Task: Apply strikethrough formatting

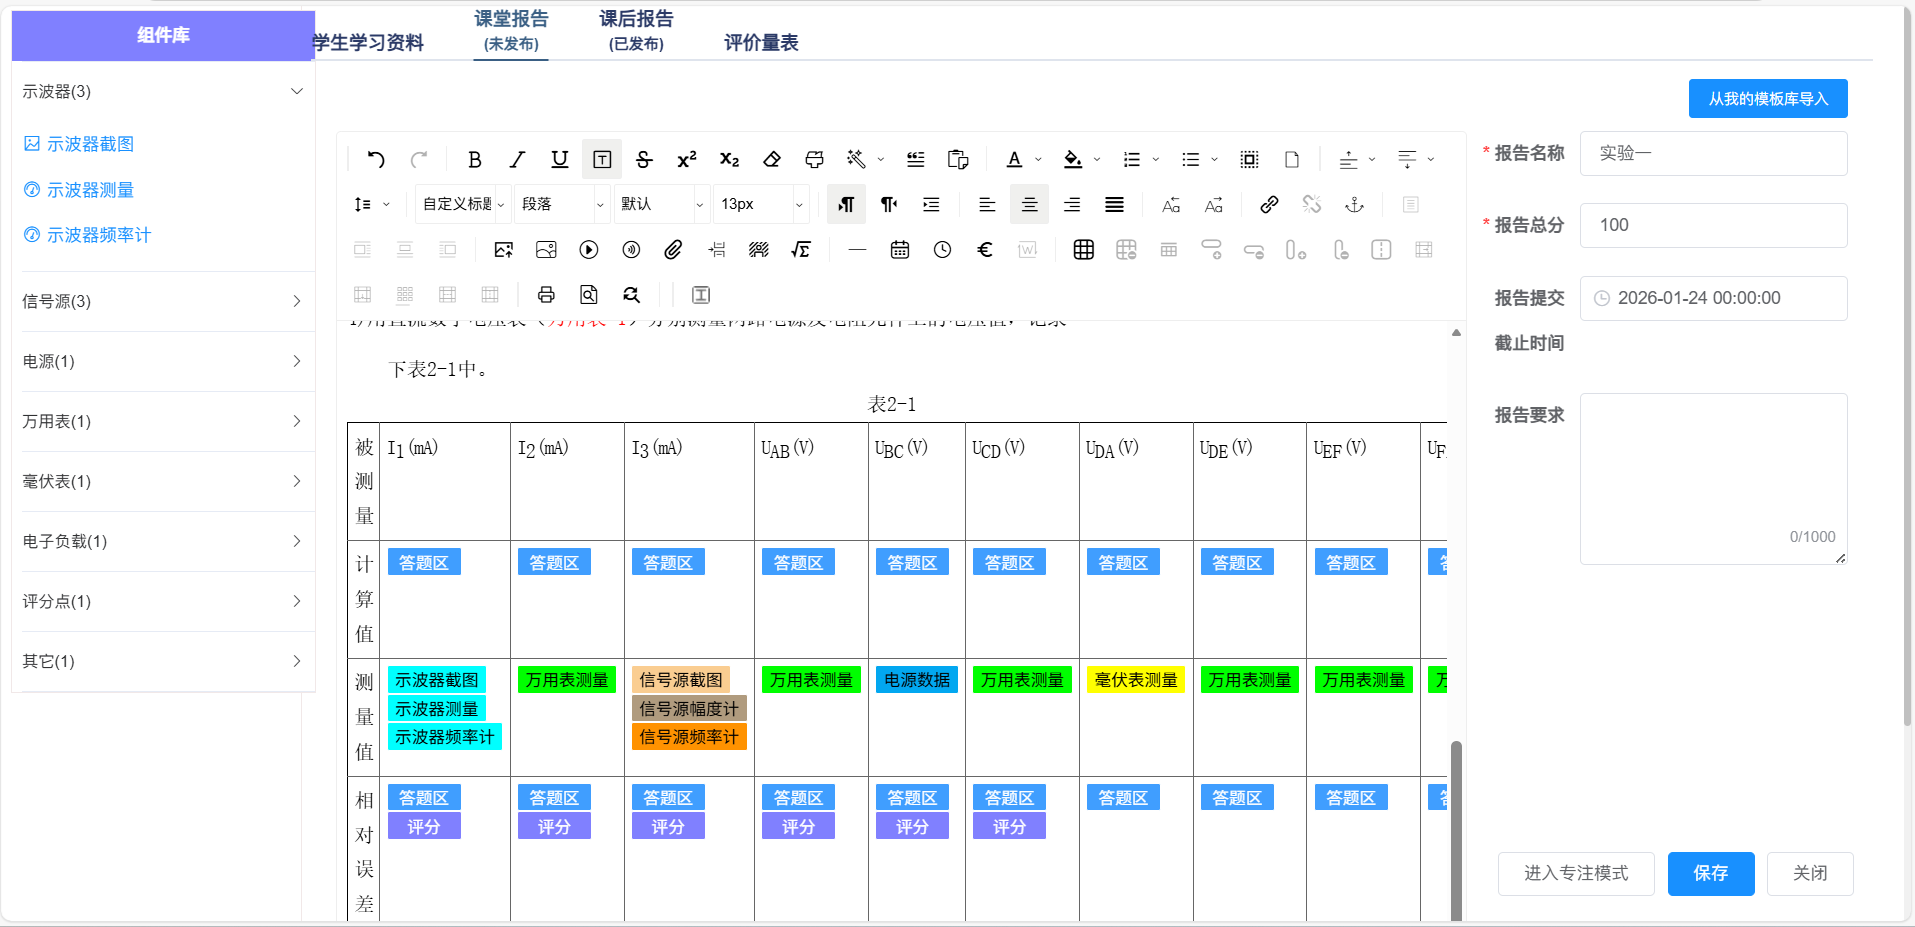Action: click(x=644, y=159)
